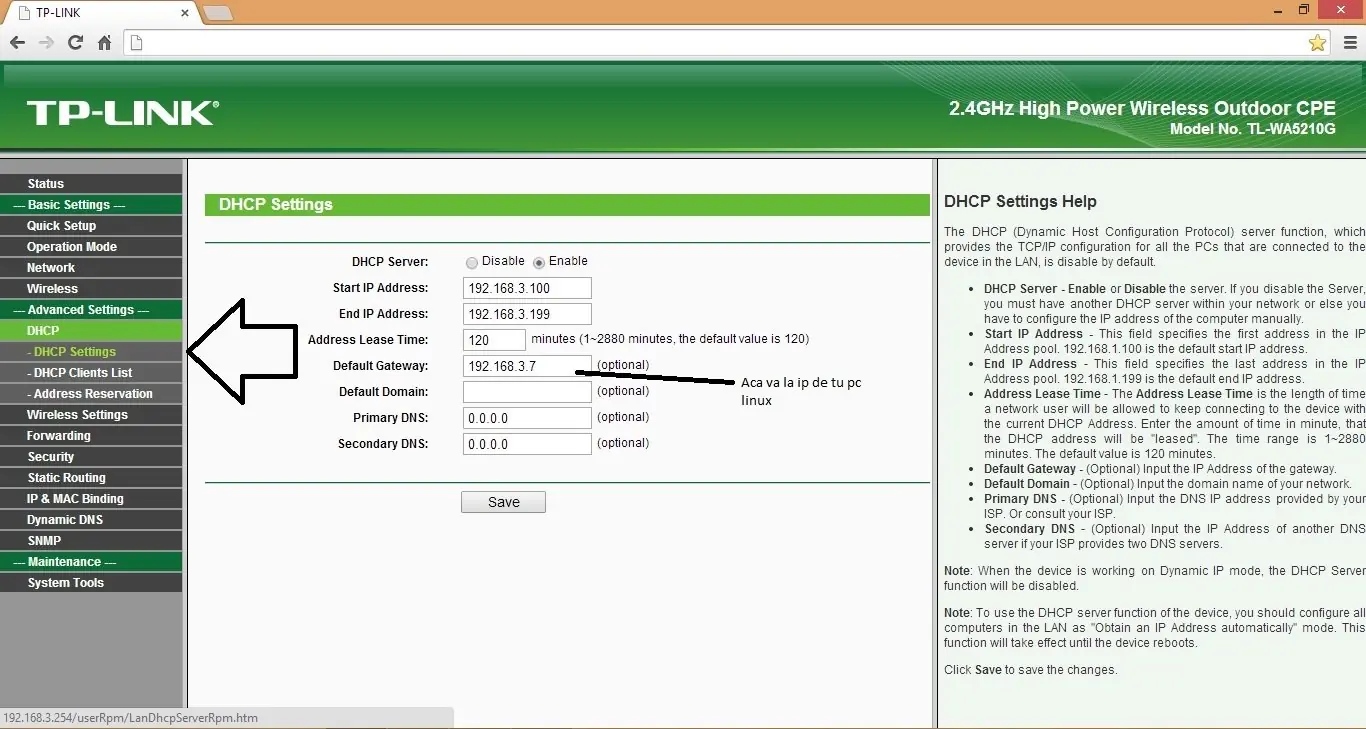The height and width of the screenshot is (729, 1366).
Task: Click the Primary DNS field
Action: 527,418
